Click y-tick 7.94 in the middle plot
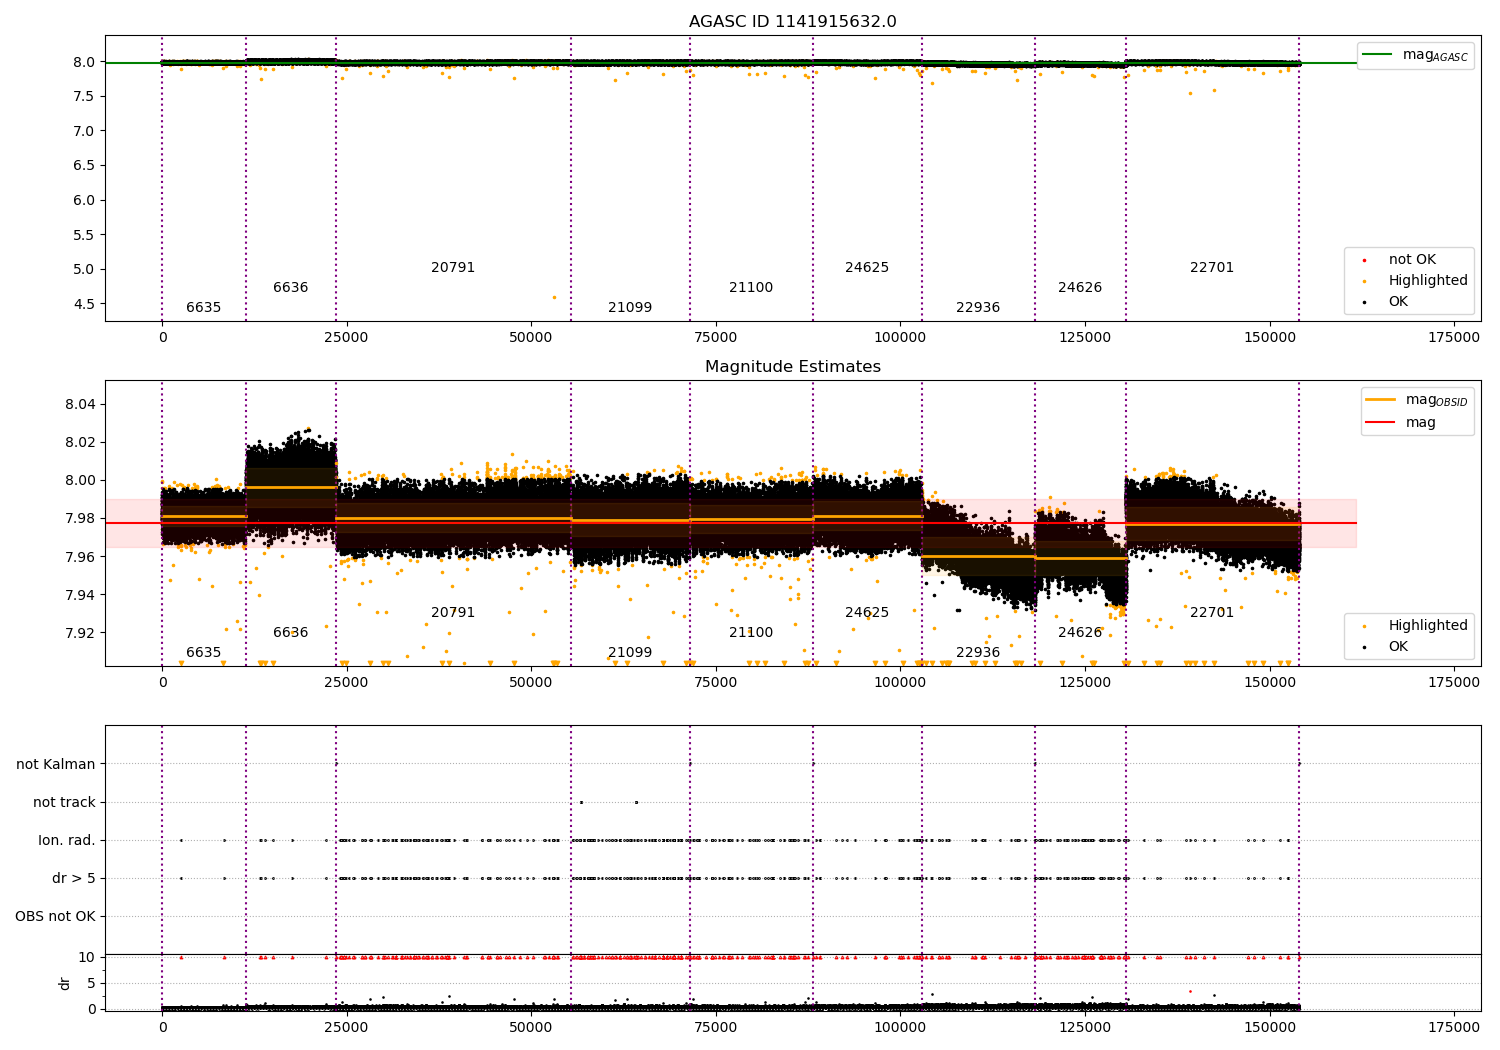Screen dimensions: 1500x1050 pyautogui.click(x=80, y=595)
